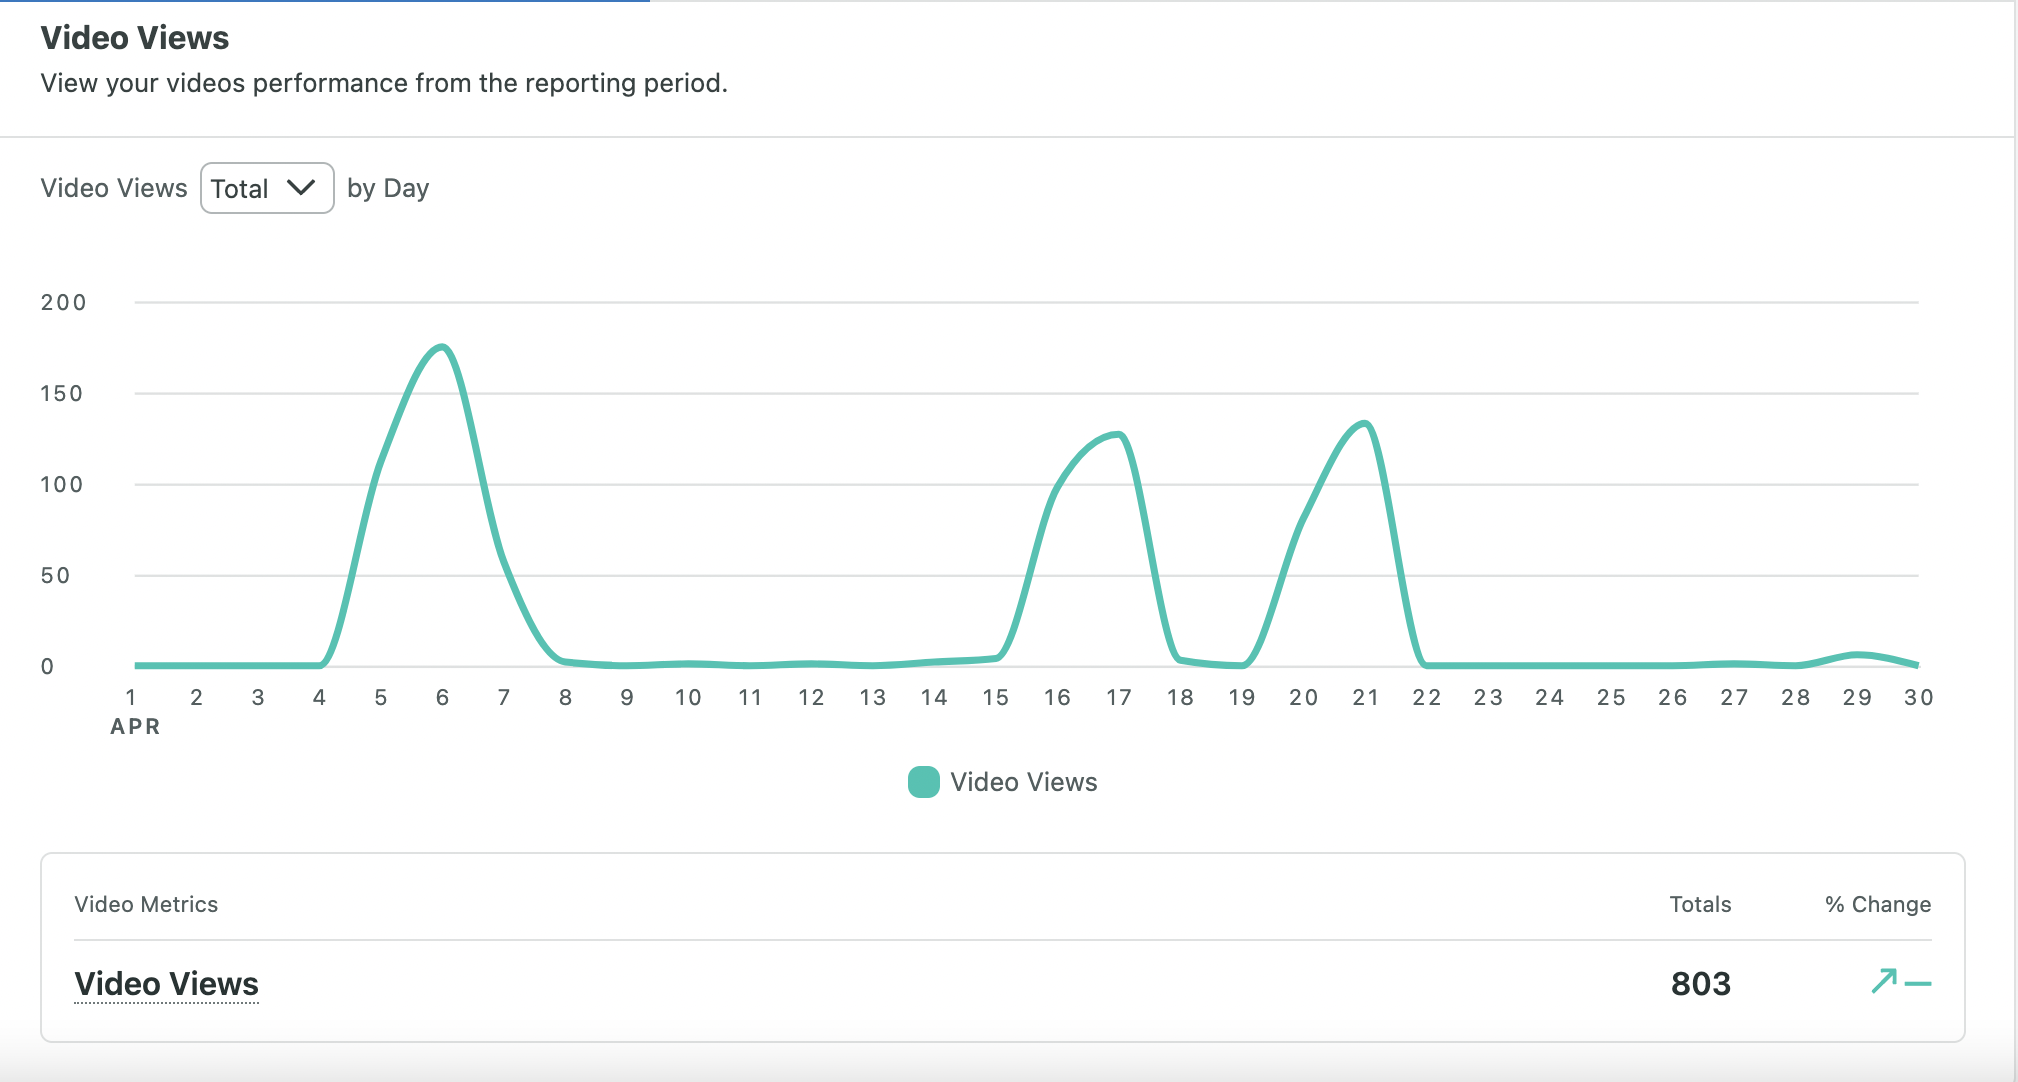The image size is (2018, 1082).
Task: Click the Video Metrics column header
Action: pyautogui.click(x=146, y=904)
